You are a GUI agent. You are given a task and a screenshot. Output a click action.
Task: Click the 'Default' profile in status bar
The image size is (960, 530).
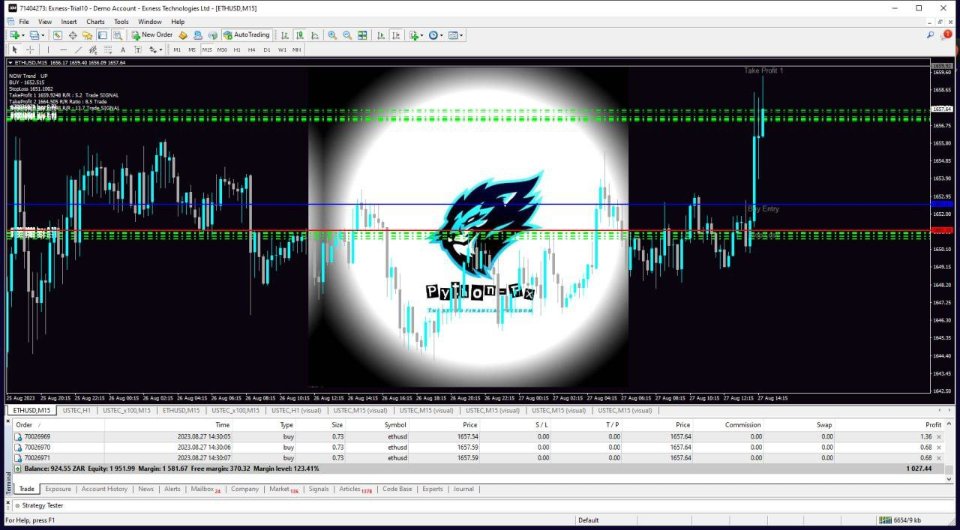588,521
